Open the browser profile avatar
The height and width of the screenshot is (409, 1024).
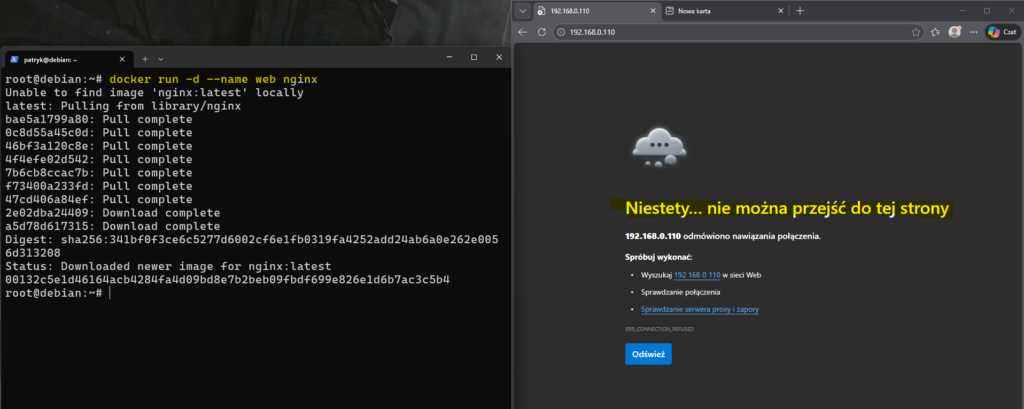[x=955, y=32]
